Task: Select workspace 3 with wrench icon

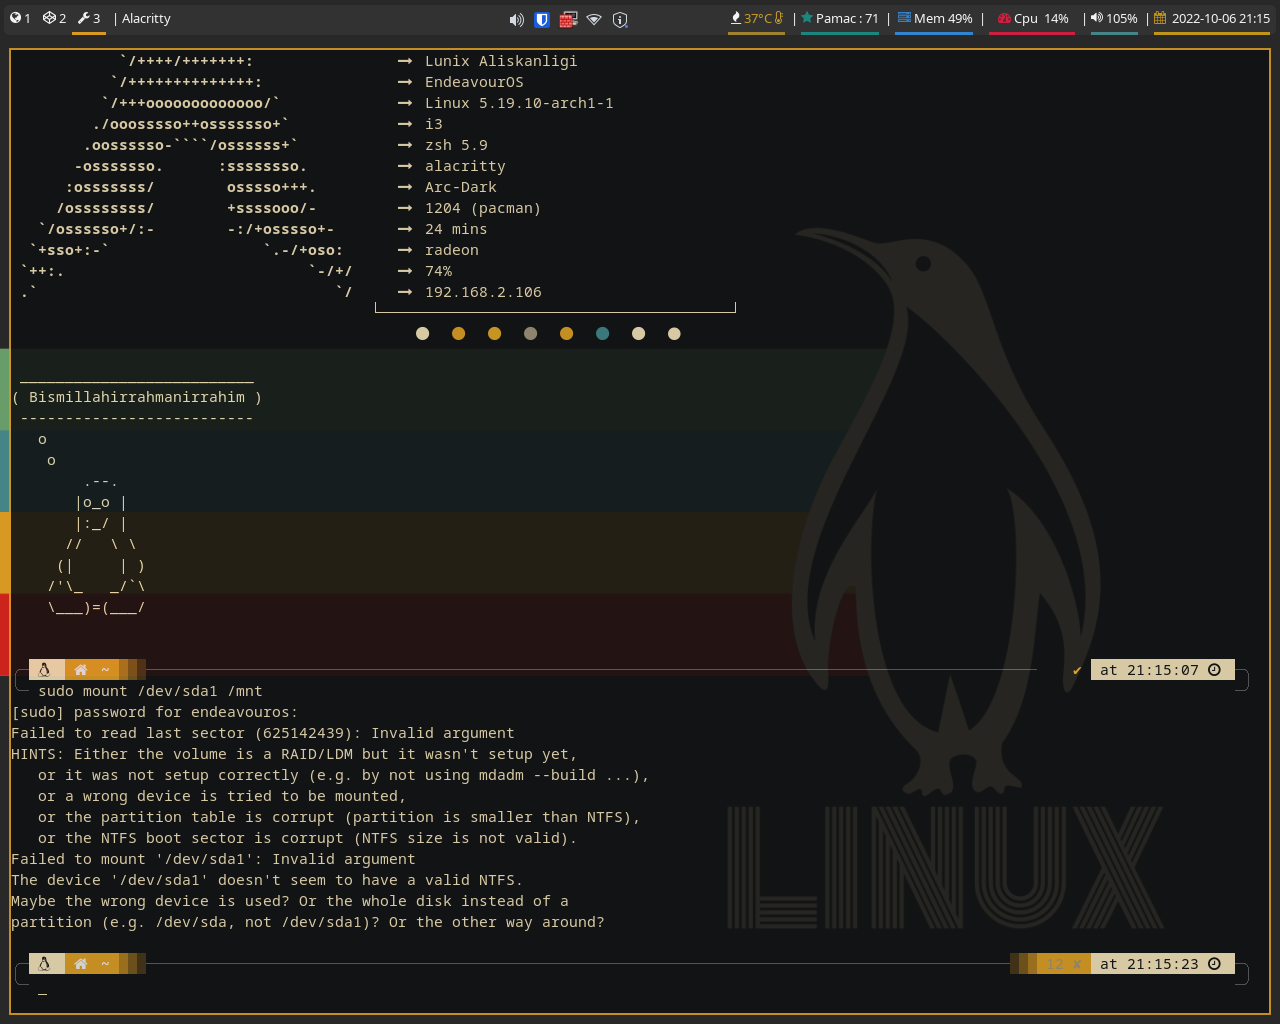Action: click(89, 18)
